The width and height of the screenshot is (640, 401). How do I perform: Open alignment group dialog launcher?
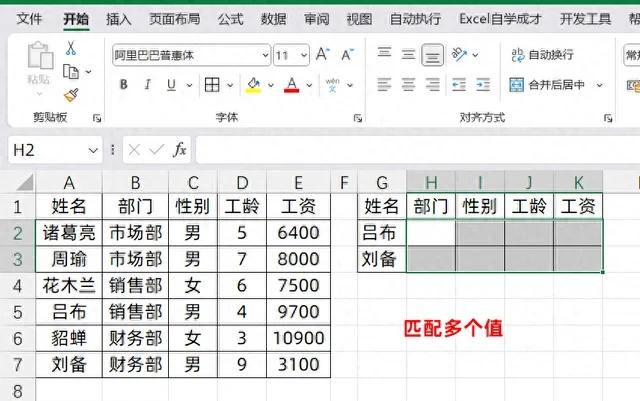(x=608, y=118)
